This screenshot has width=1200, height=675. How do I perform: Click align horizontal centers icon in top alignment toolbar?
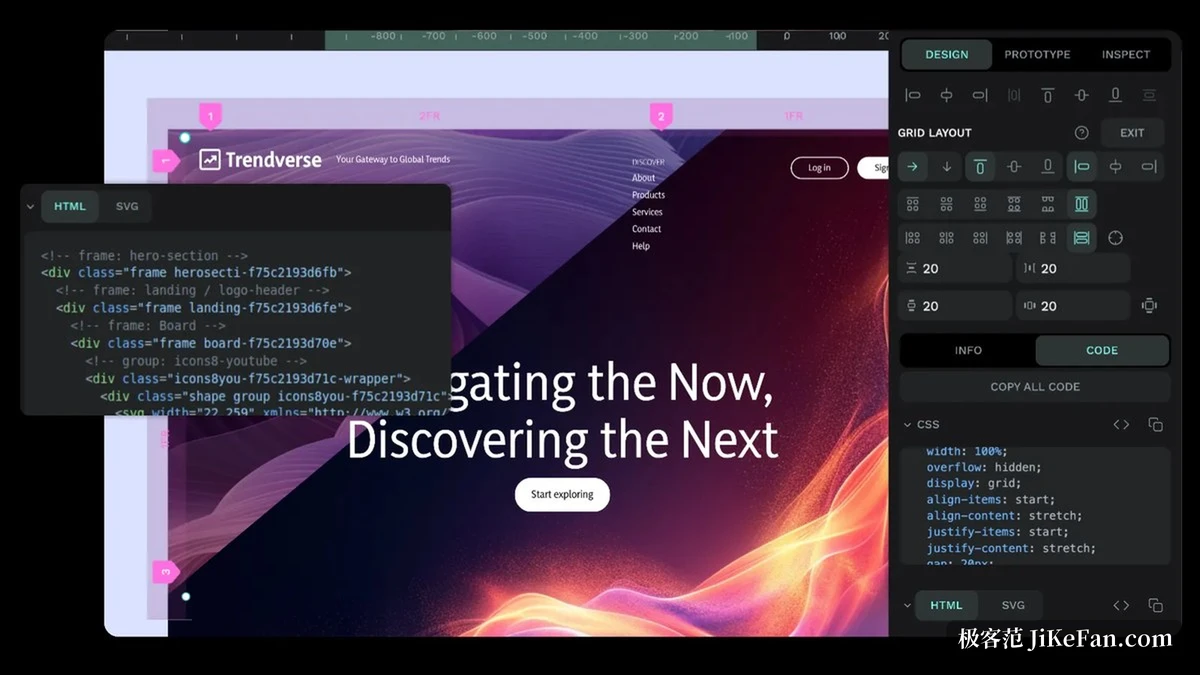point(946,95)
